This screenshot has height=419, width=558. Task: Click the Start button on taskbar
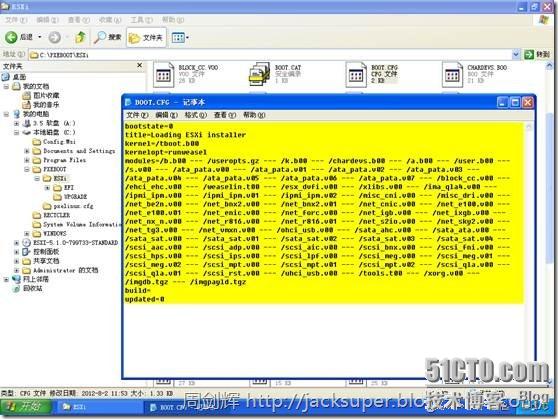point(25,407)
